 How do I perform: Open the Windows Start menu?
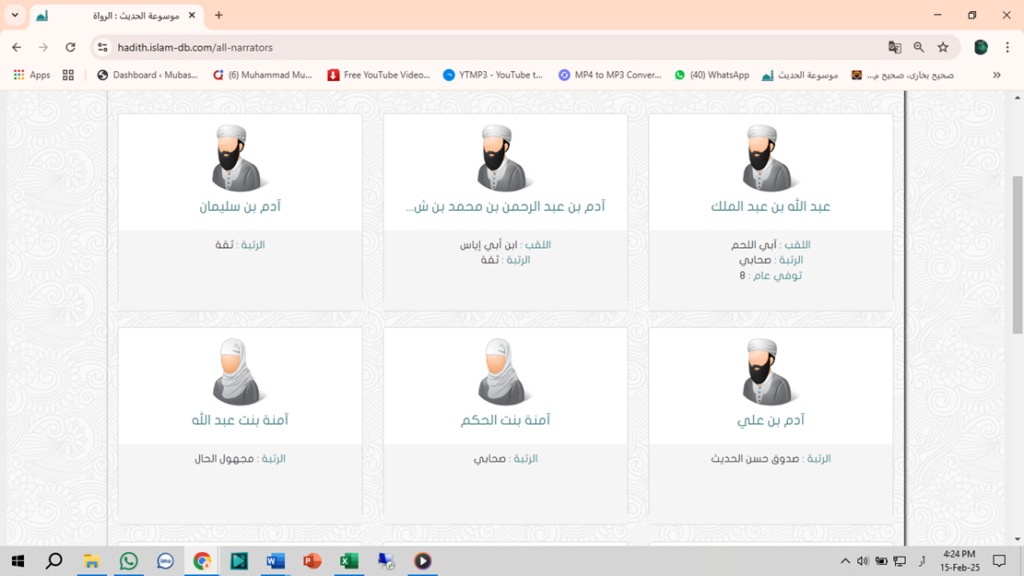pyautogui.click(x=18, y=561)
